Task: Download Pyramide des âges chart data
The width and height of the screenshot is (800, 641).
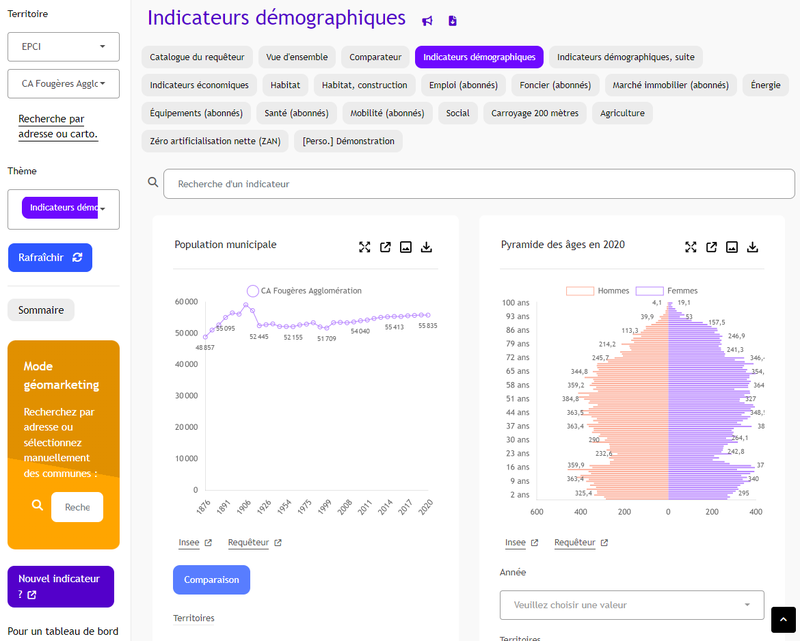Action: tap(753, 247)
